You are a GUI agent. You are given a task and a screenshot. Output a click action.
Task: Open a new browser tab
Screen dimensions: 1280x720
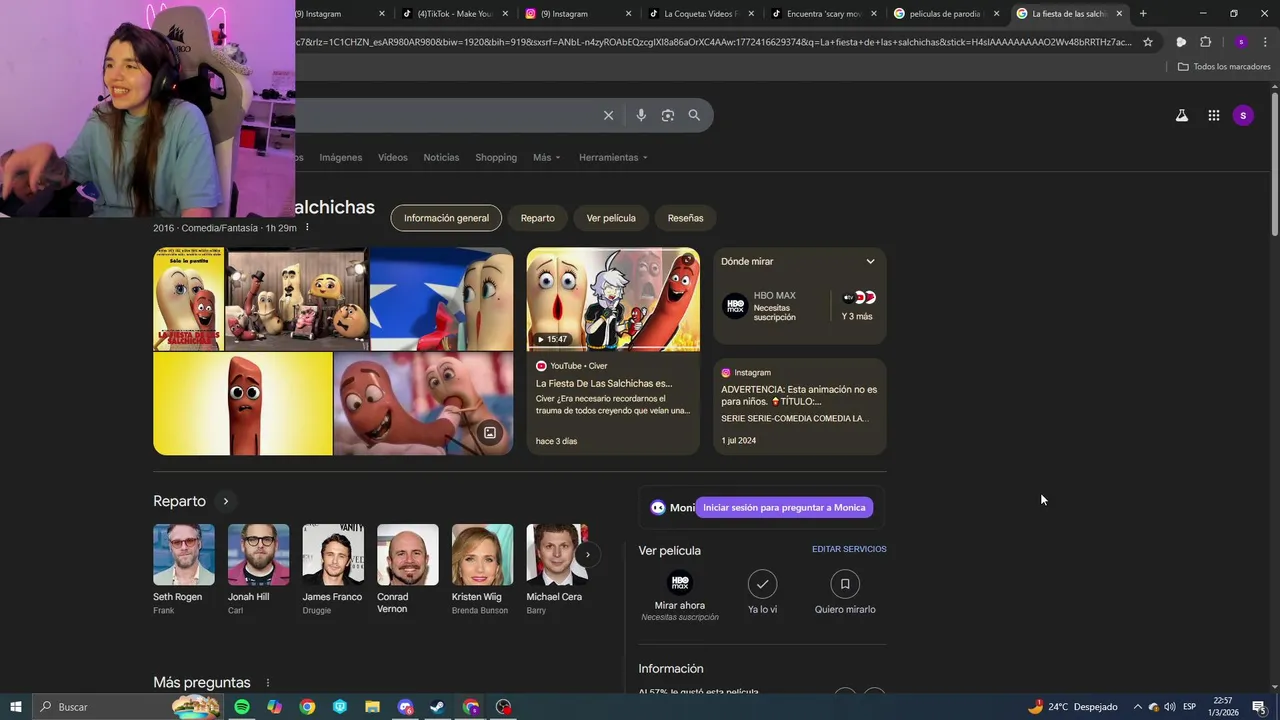click(x=1143, y=14)
